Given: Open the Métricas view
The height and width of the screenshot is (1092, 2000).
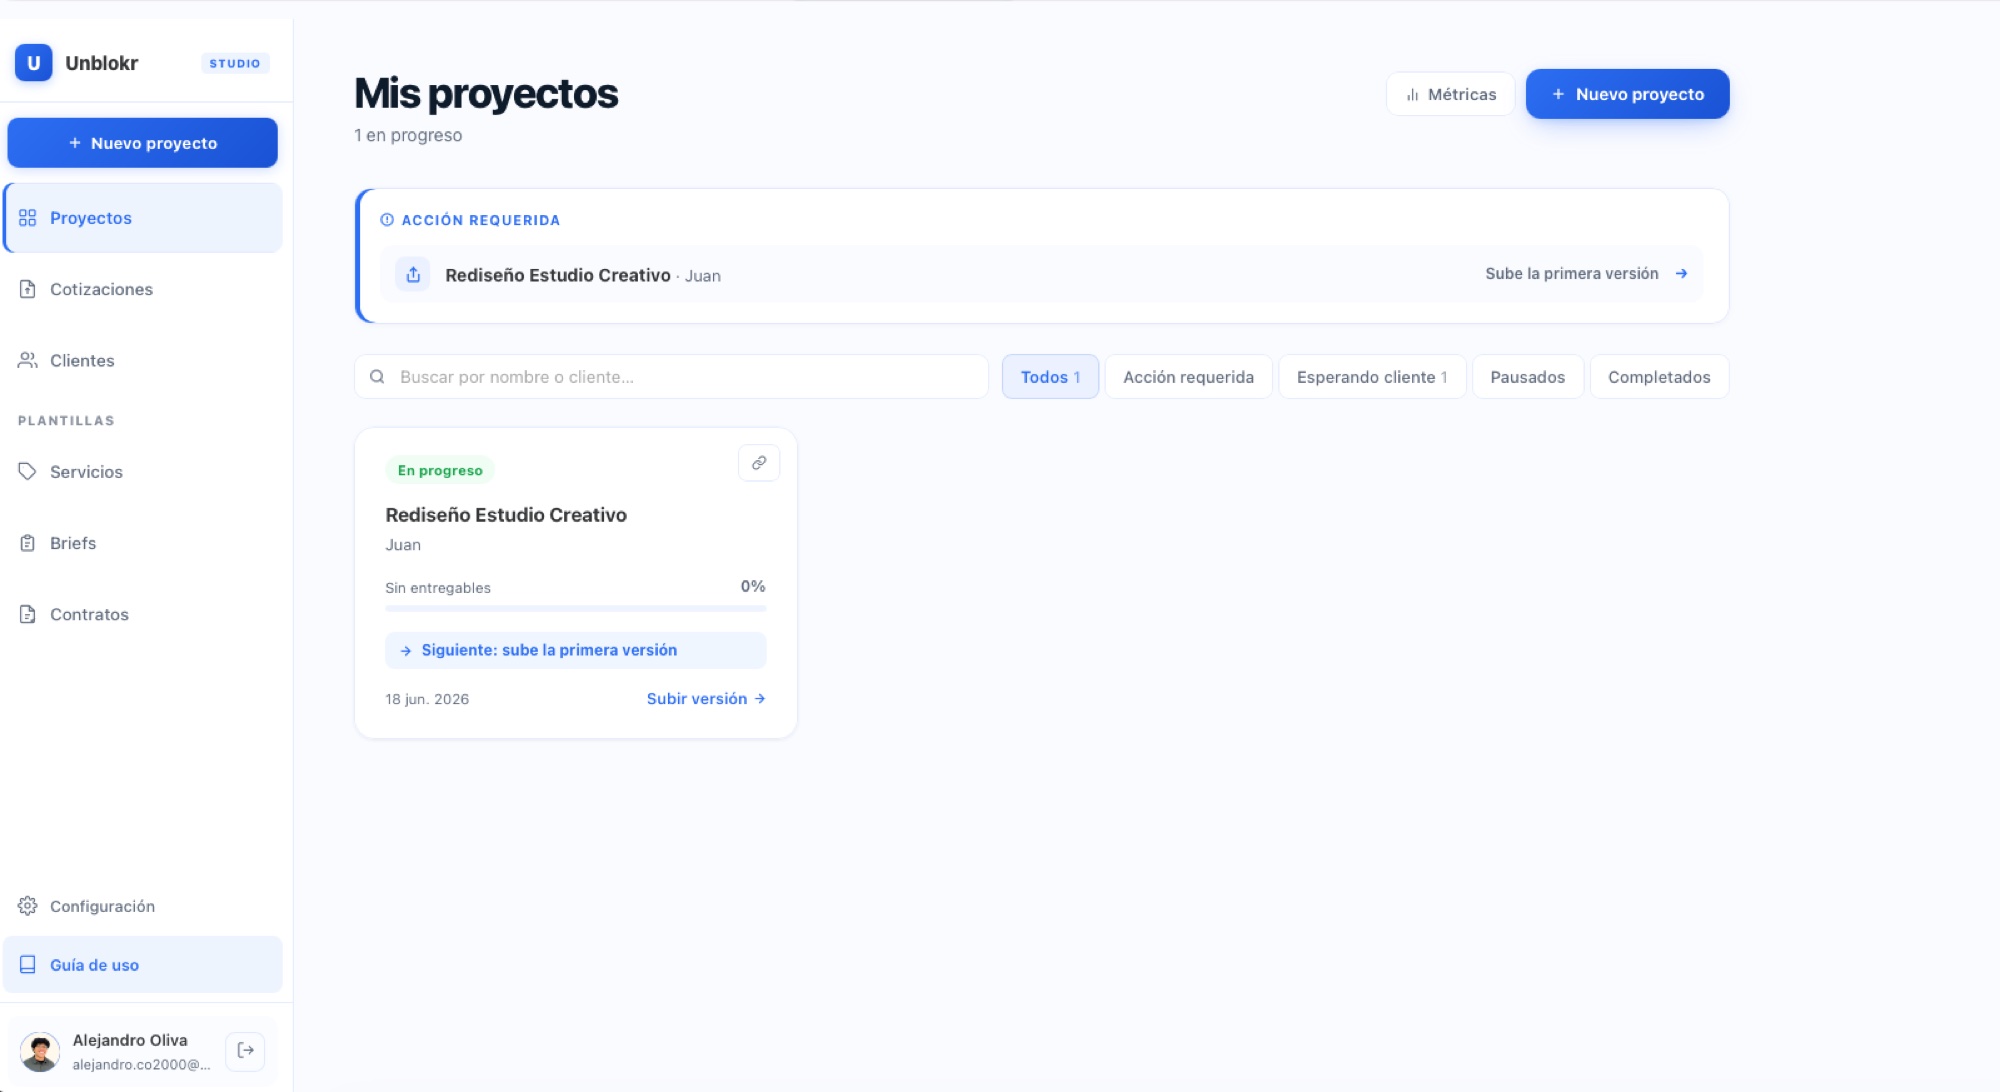Looking at the screenshot, I should pyautogui.click(x=1450, y=94).
